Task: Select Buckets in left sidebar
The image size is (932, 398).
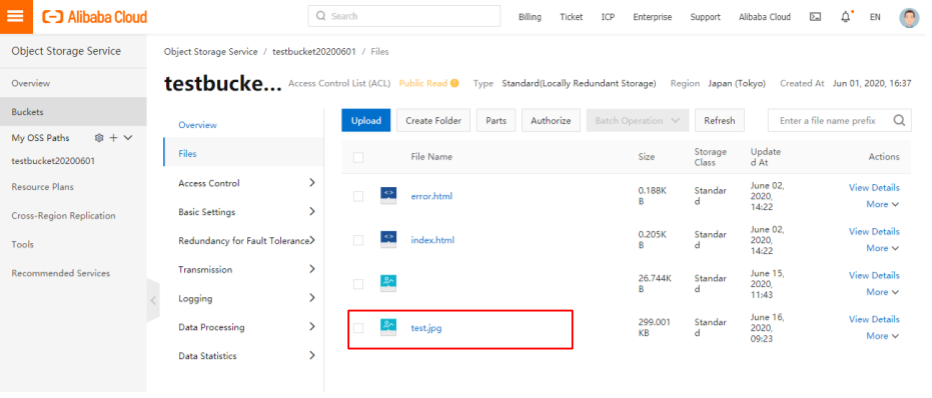Action: point(73,112)
